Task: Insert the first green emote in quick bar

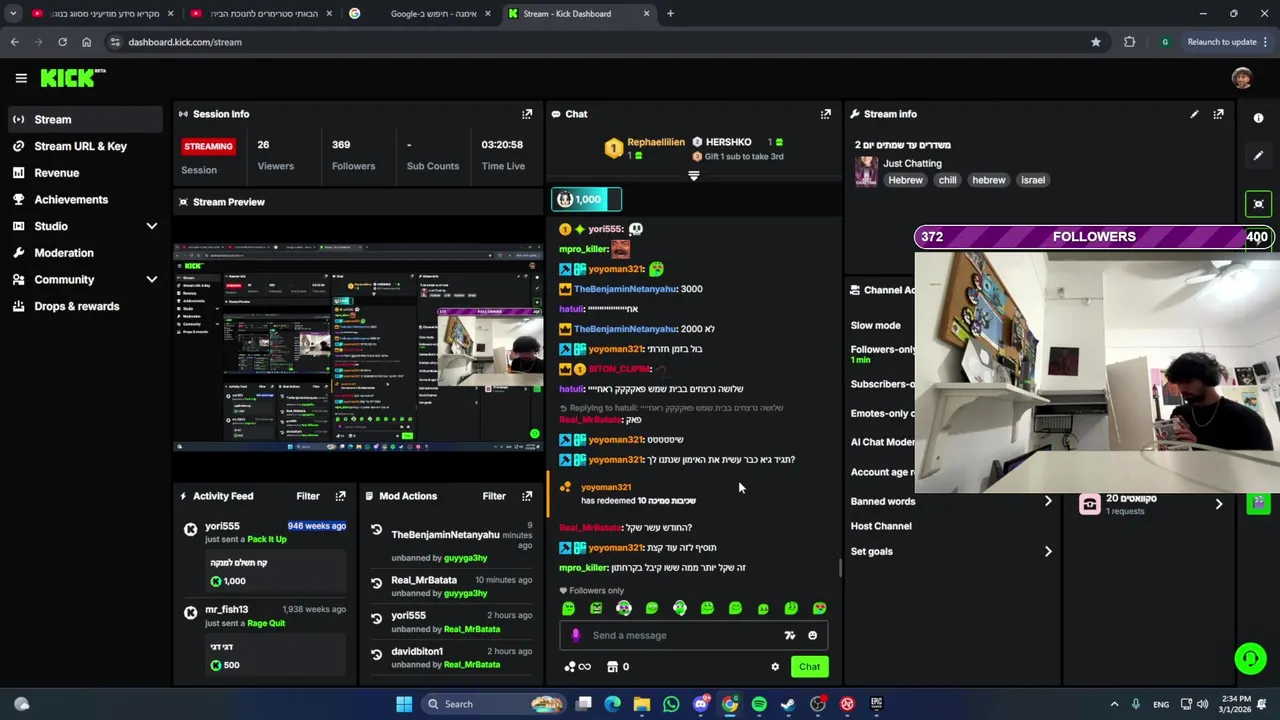Action: coord(568,608)
